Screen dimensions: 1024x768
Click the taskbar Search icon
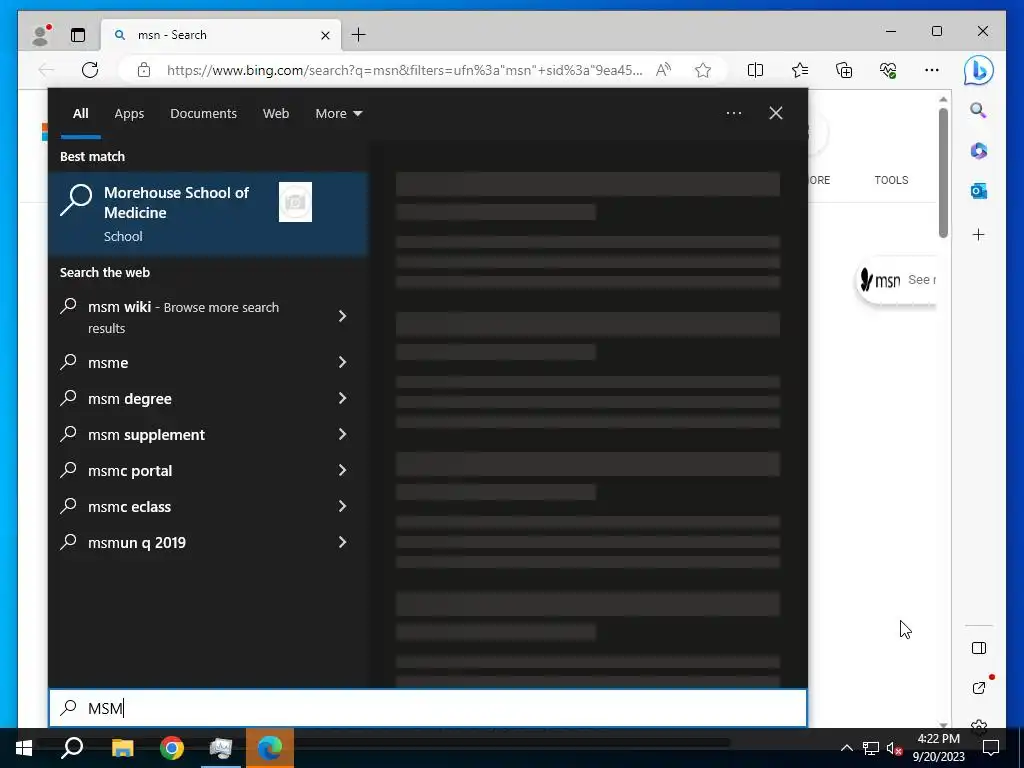coord(72,748)
